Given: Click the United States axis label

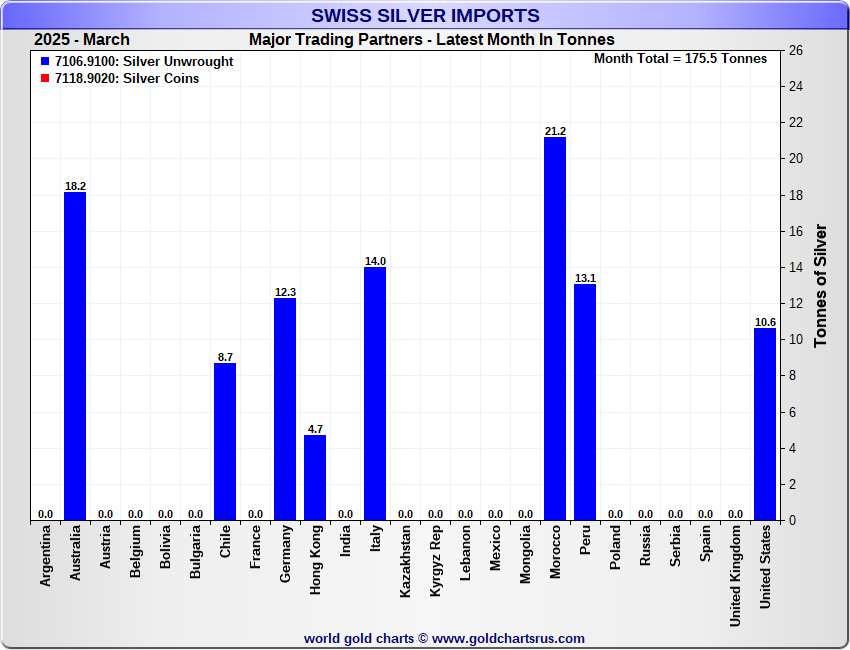Looking at the screenshot, I should (x=765, y=567).
